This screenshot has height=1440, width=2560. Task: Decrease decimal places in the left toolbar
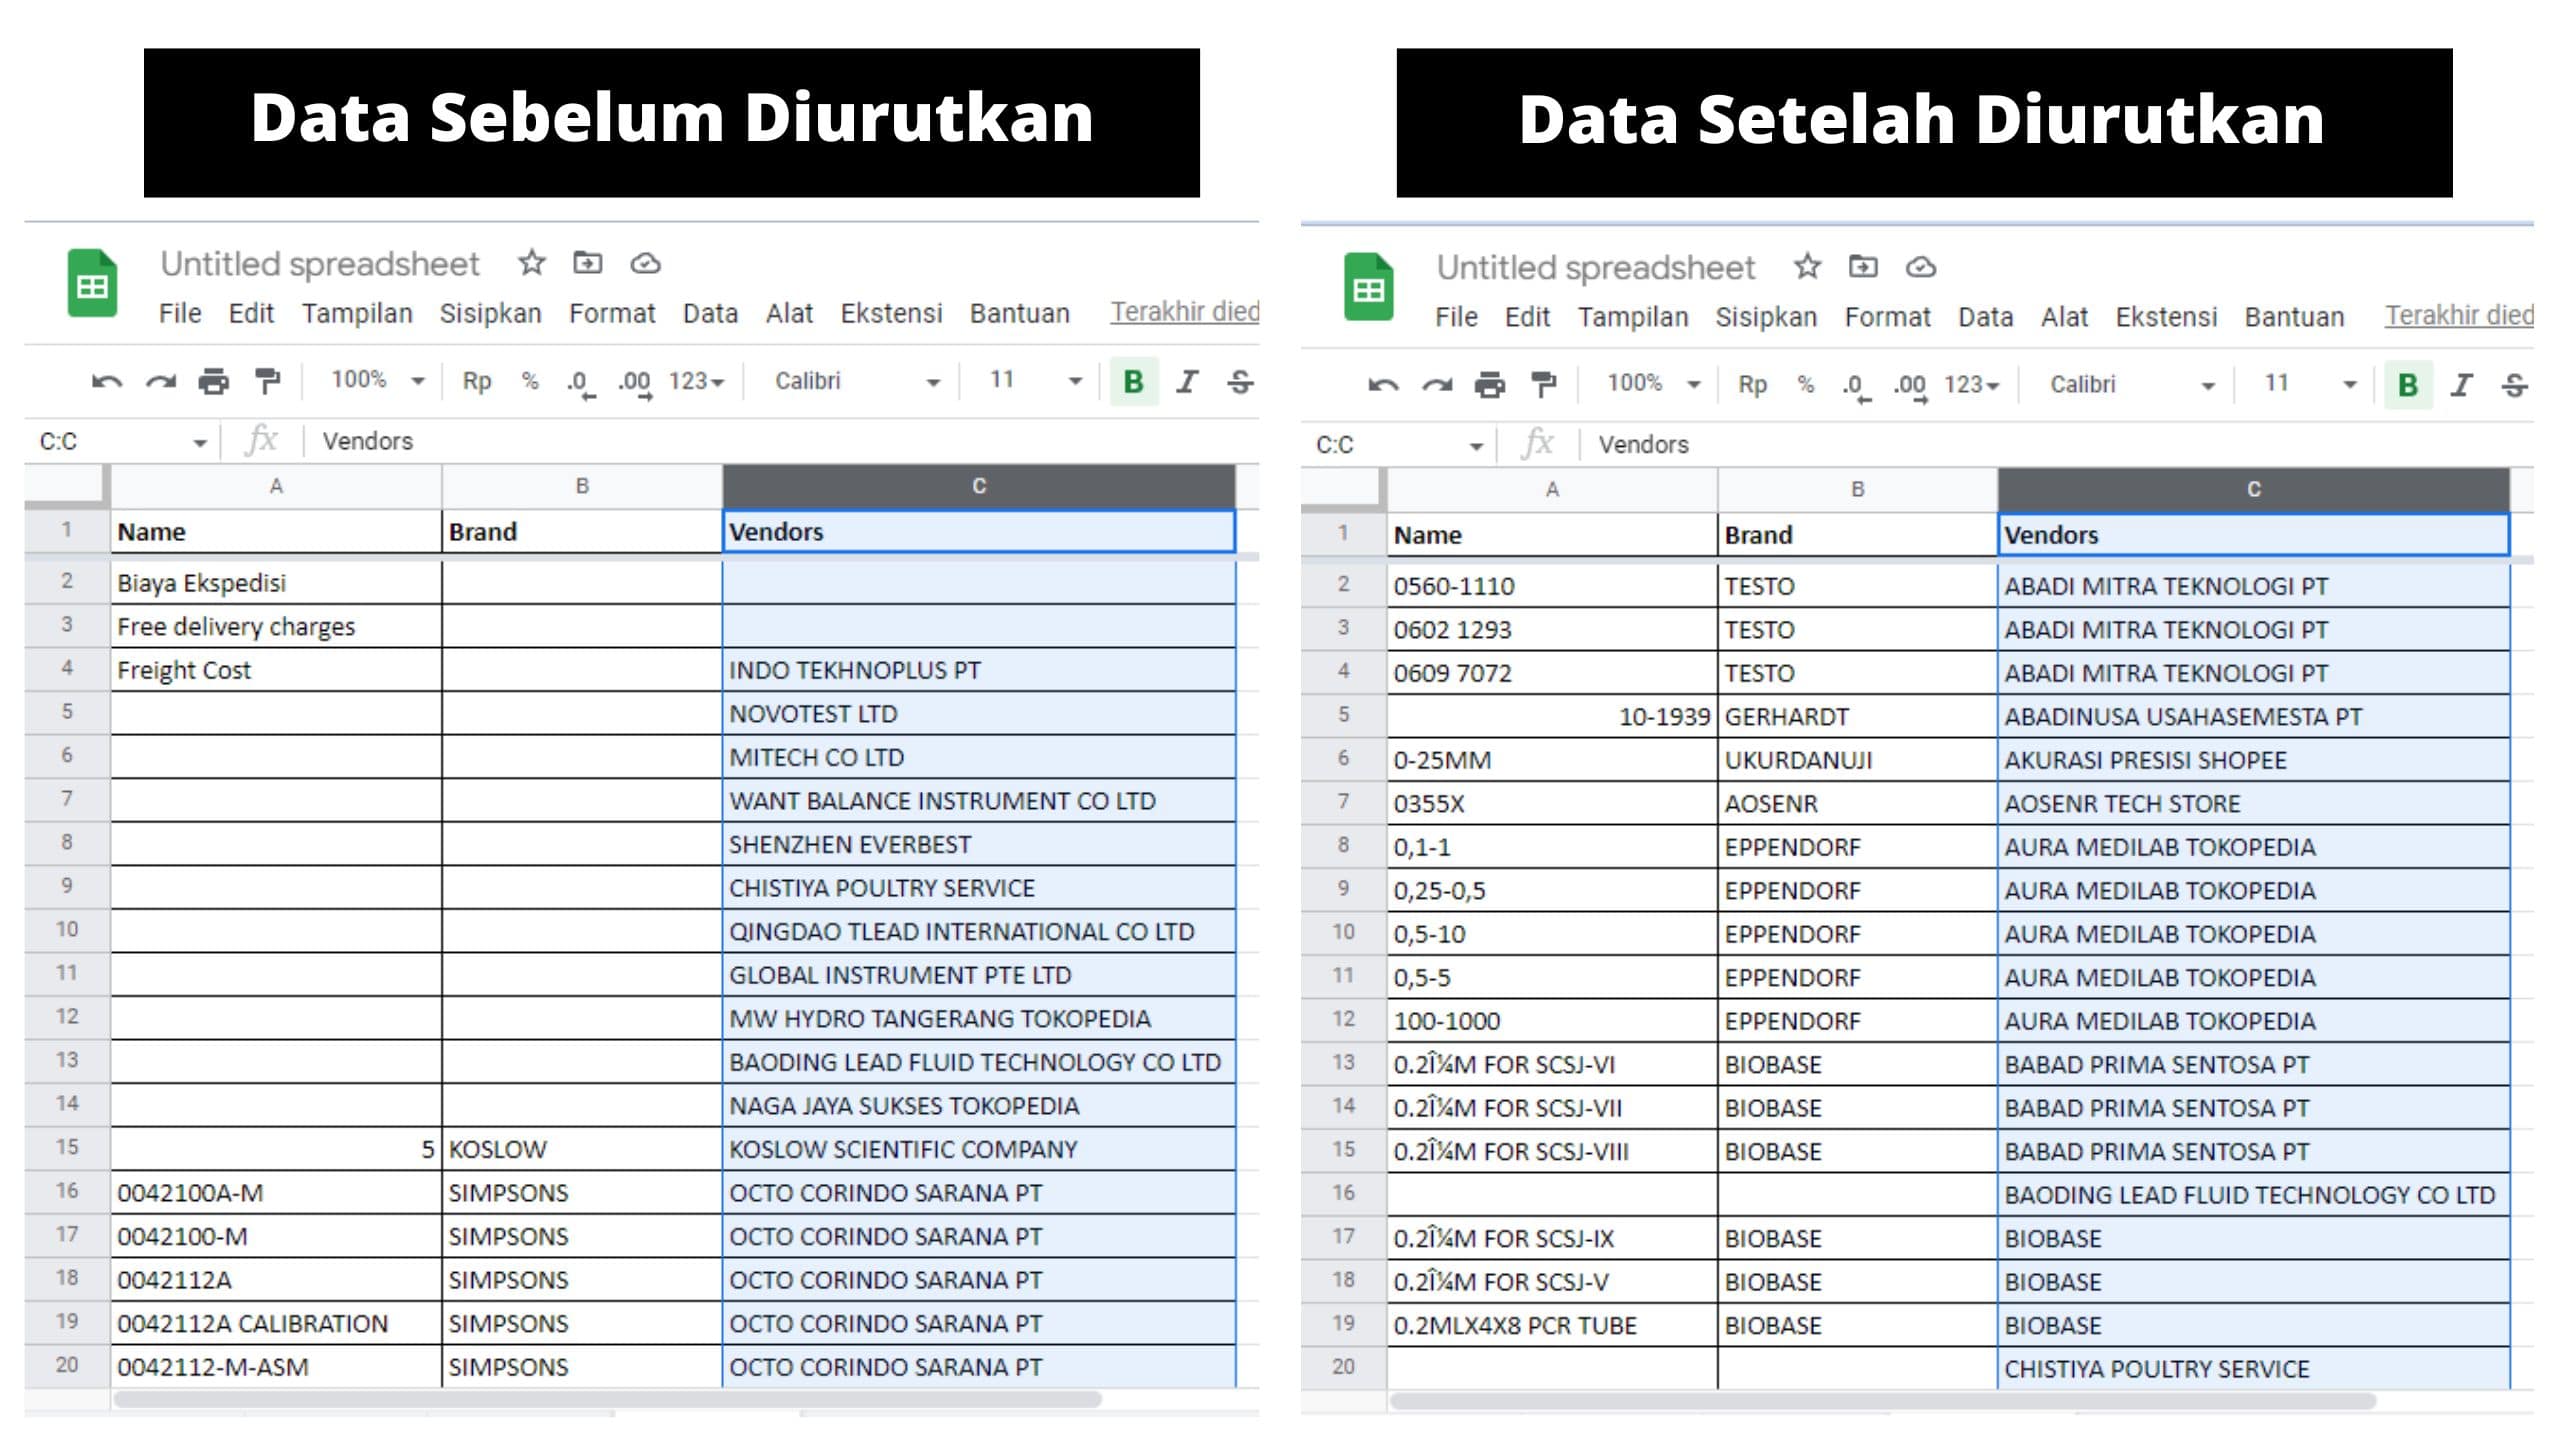[x=580, y=383]
